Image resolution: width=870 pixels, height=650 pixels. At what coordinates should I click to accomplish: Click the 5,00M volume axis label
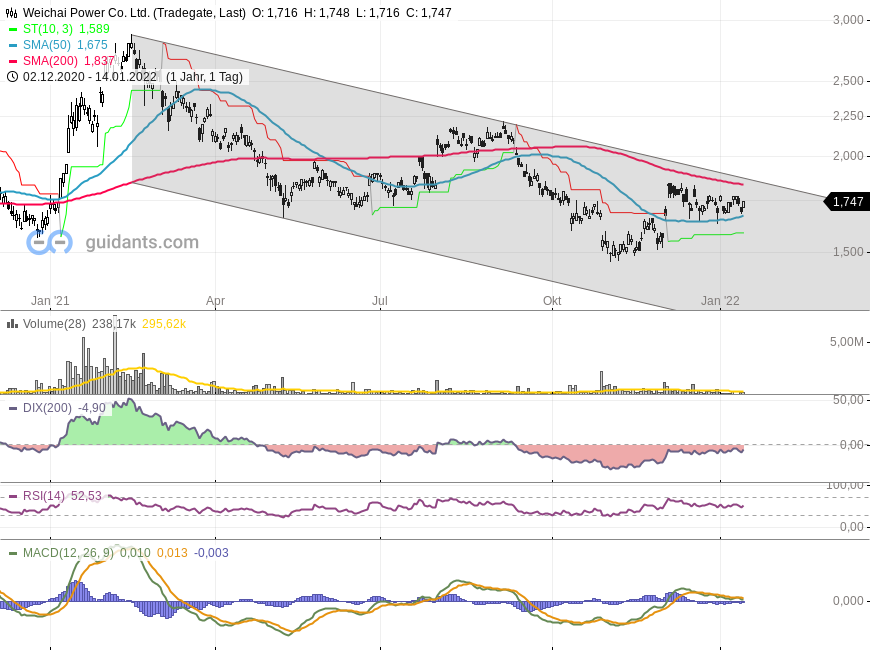[847, 342]
